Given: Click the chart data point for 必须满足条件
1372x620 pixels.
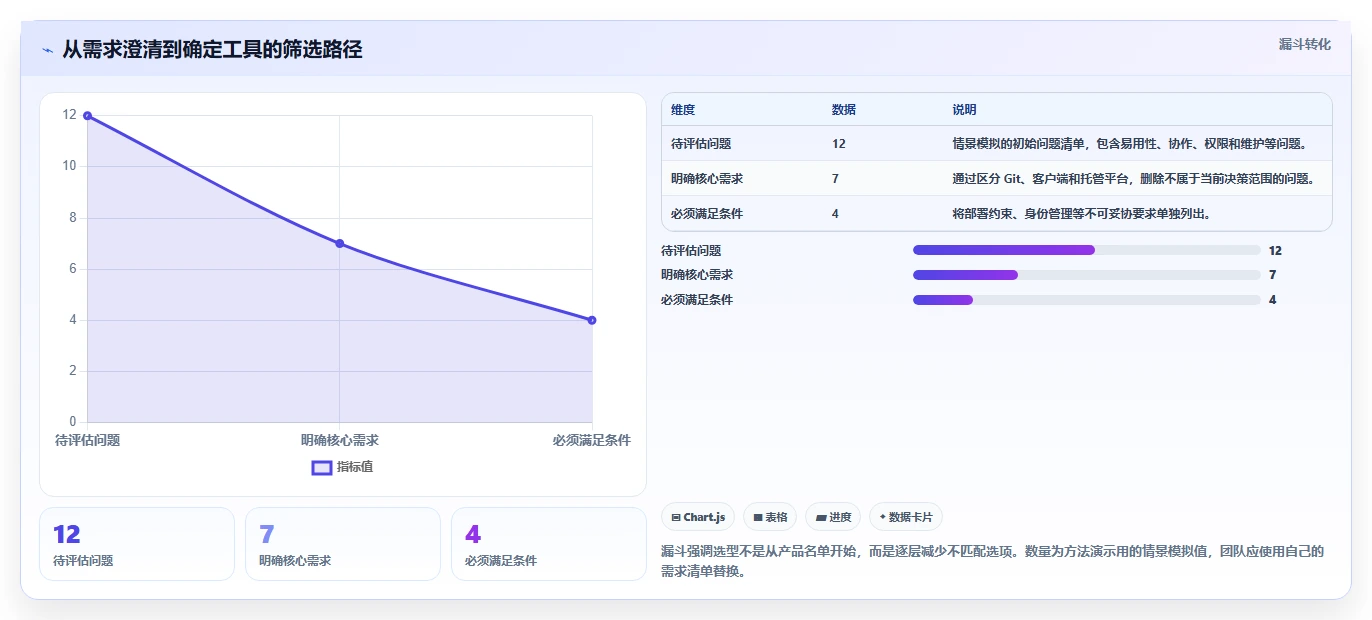Looking at the screenshot, I should pyautogui.click(x=592, y=320).
